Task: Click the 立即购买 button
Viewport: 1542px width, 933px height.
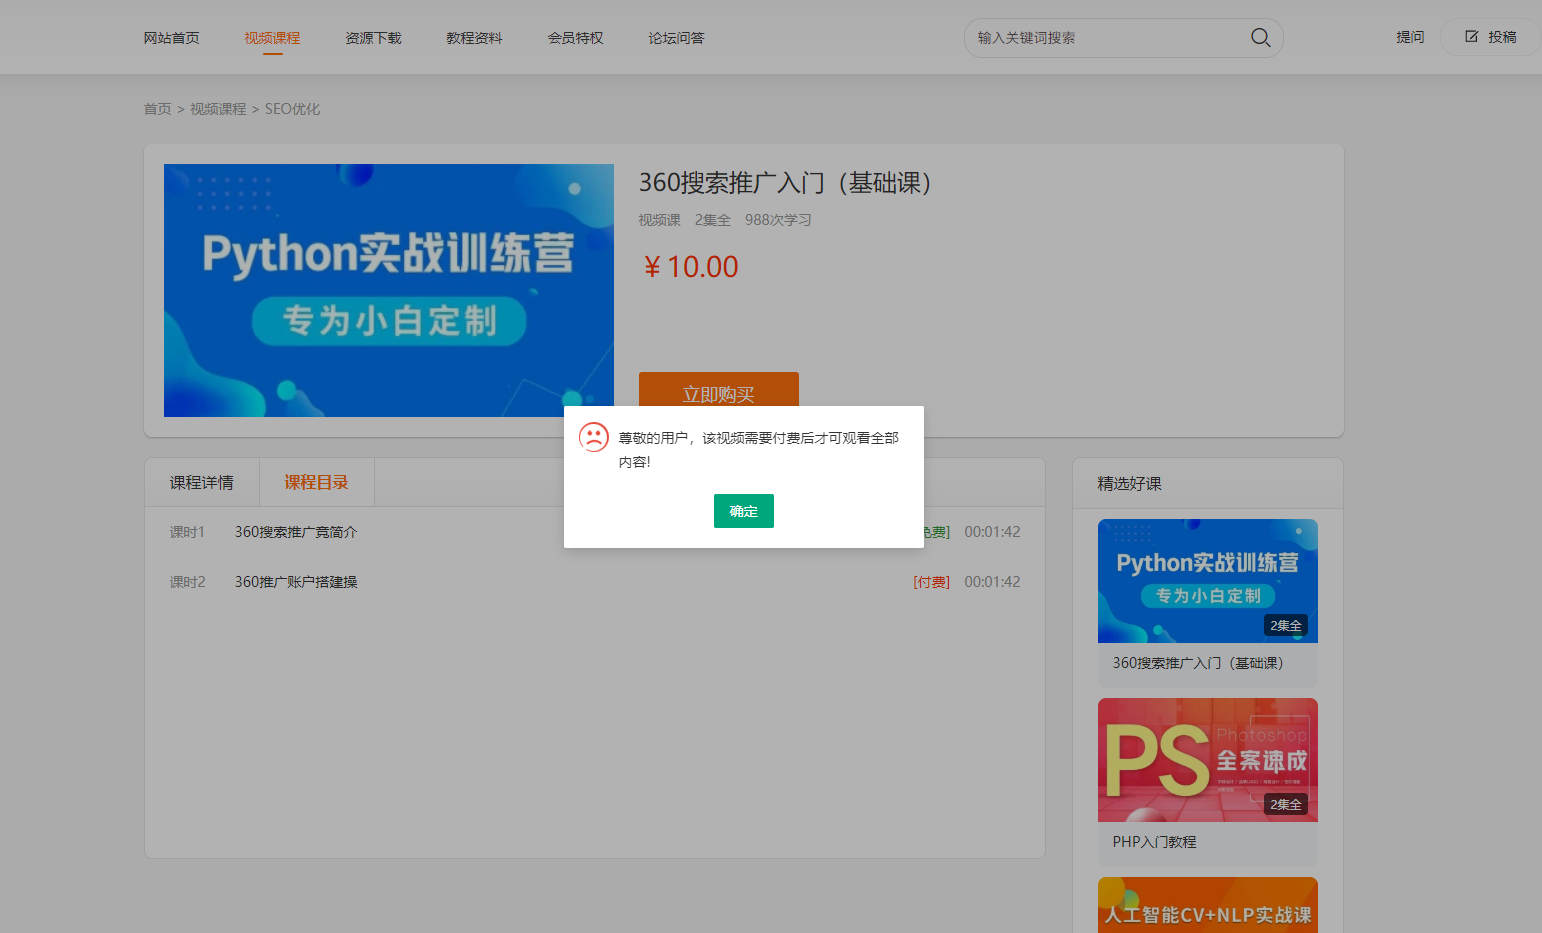Action: (x=718, y=390)
